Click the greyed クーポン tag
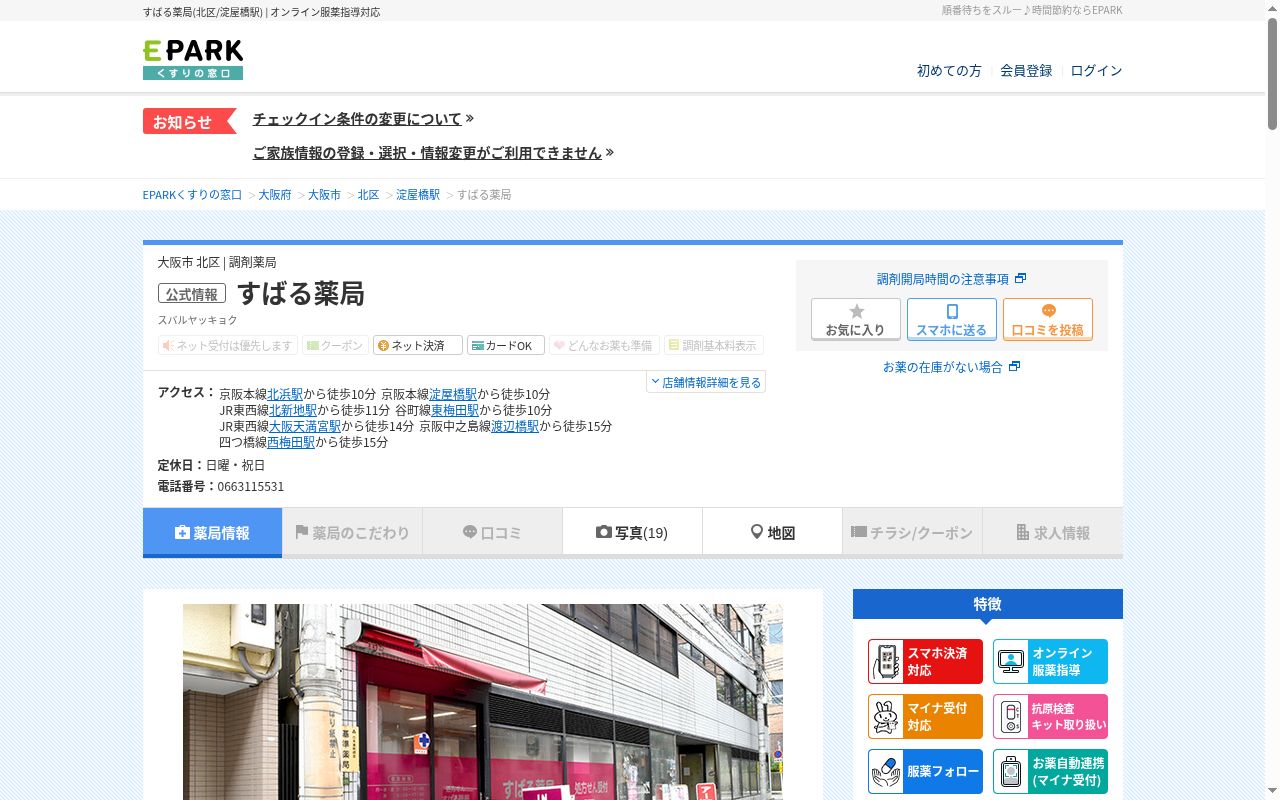Image resolution: width=1280 pixels, height=800 pixels. pos(335,345)
